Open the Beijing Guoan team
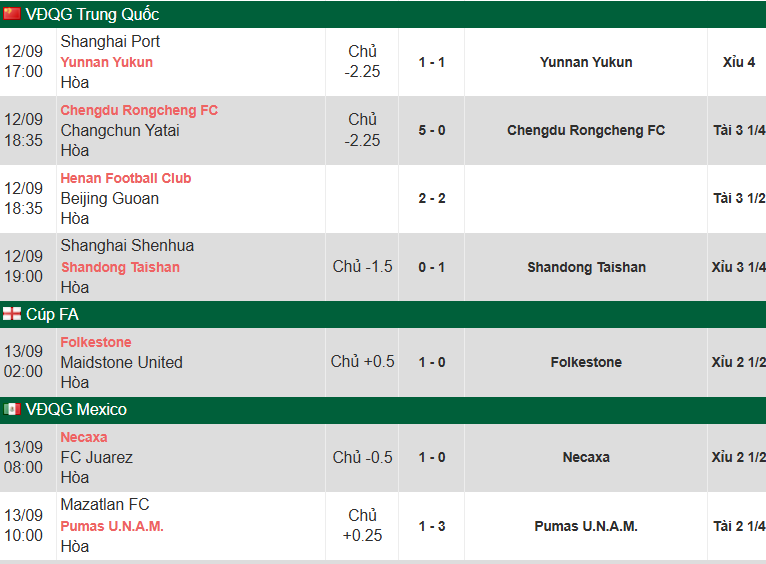 point(109,198)
